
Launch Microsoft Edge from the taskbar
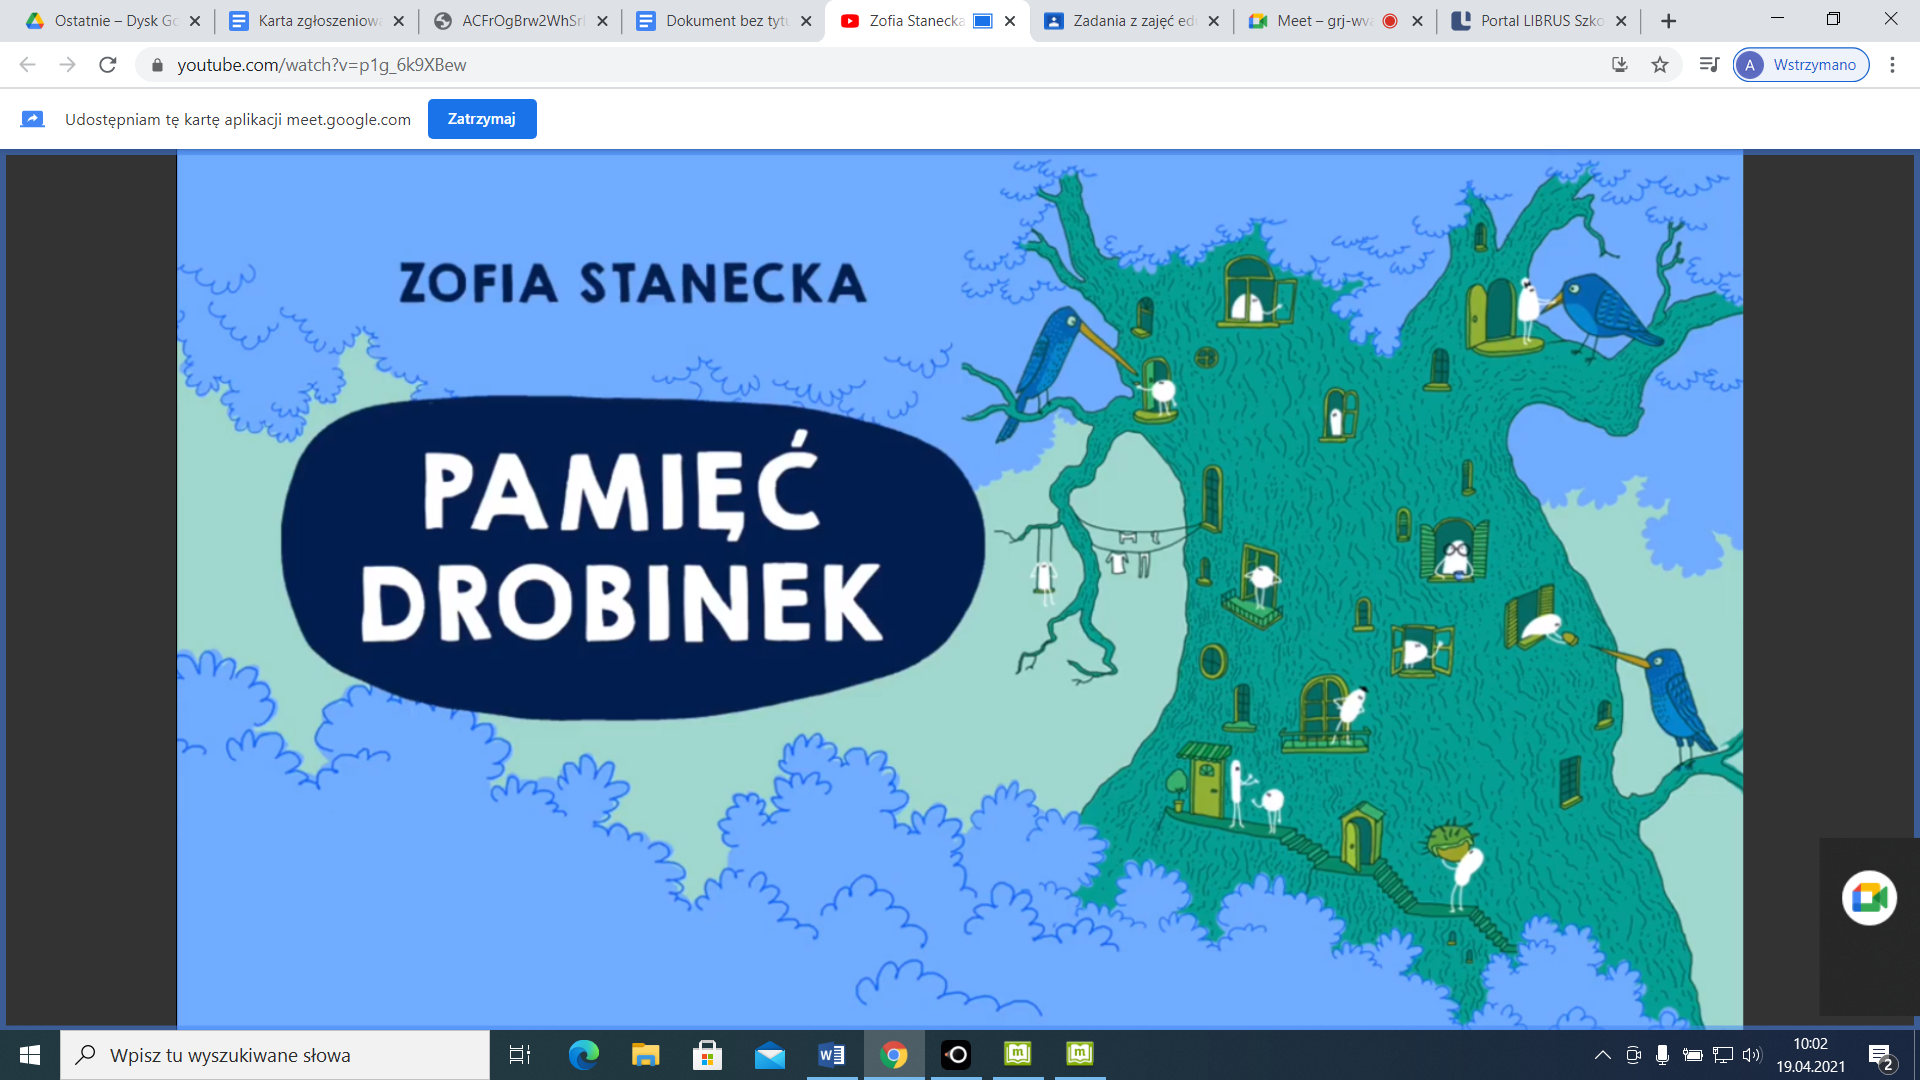tap(583, 1055)
